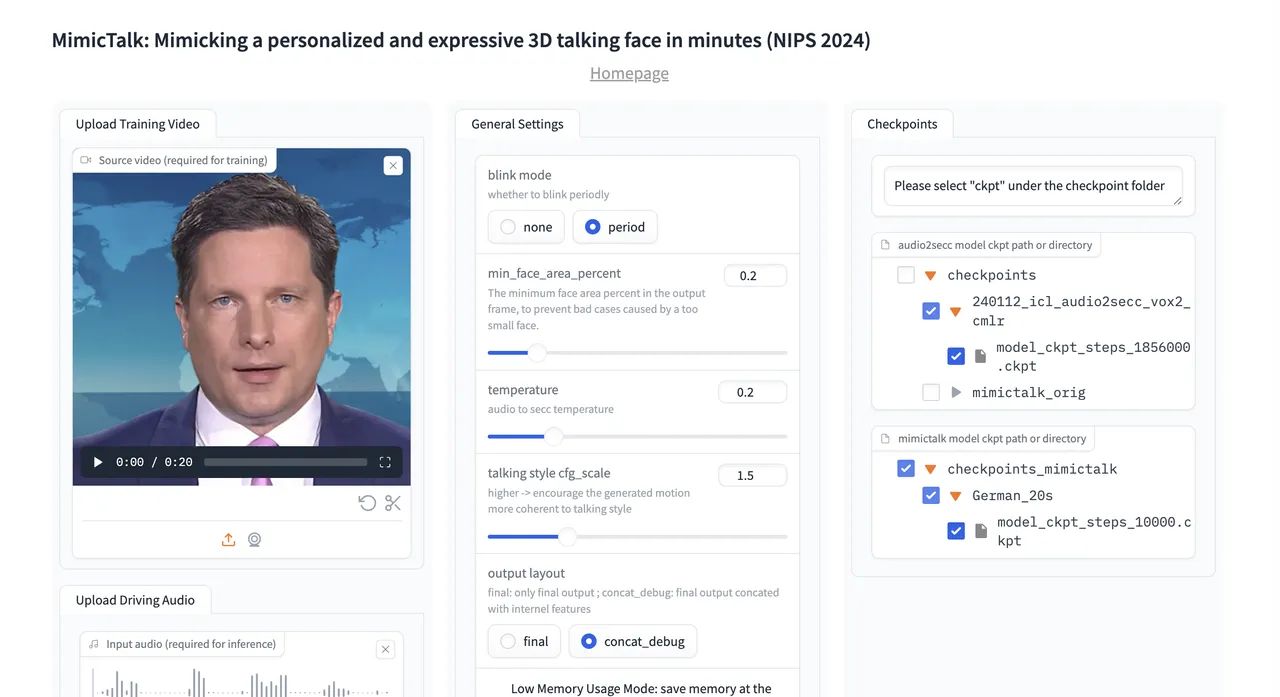
Task: Remove the input audio with X icon
Action: pos(385,650)
